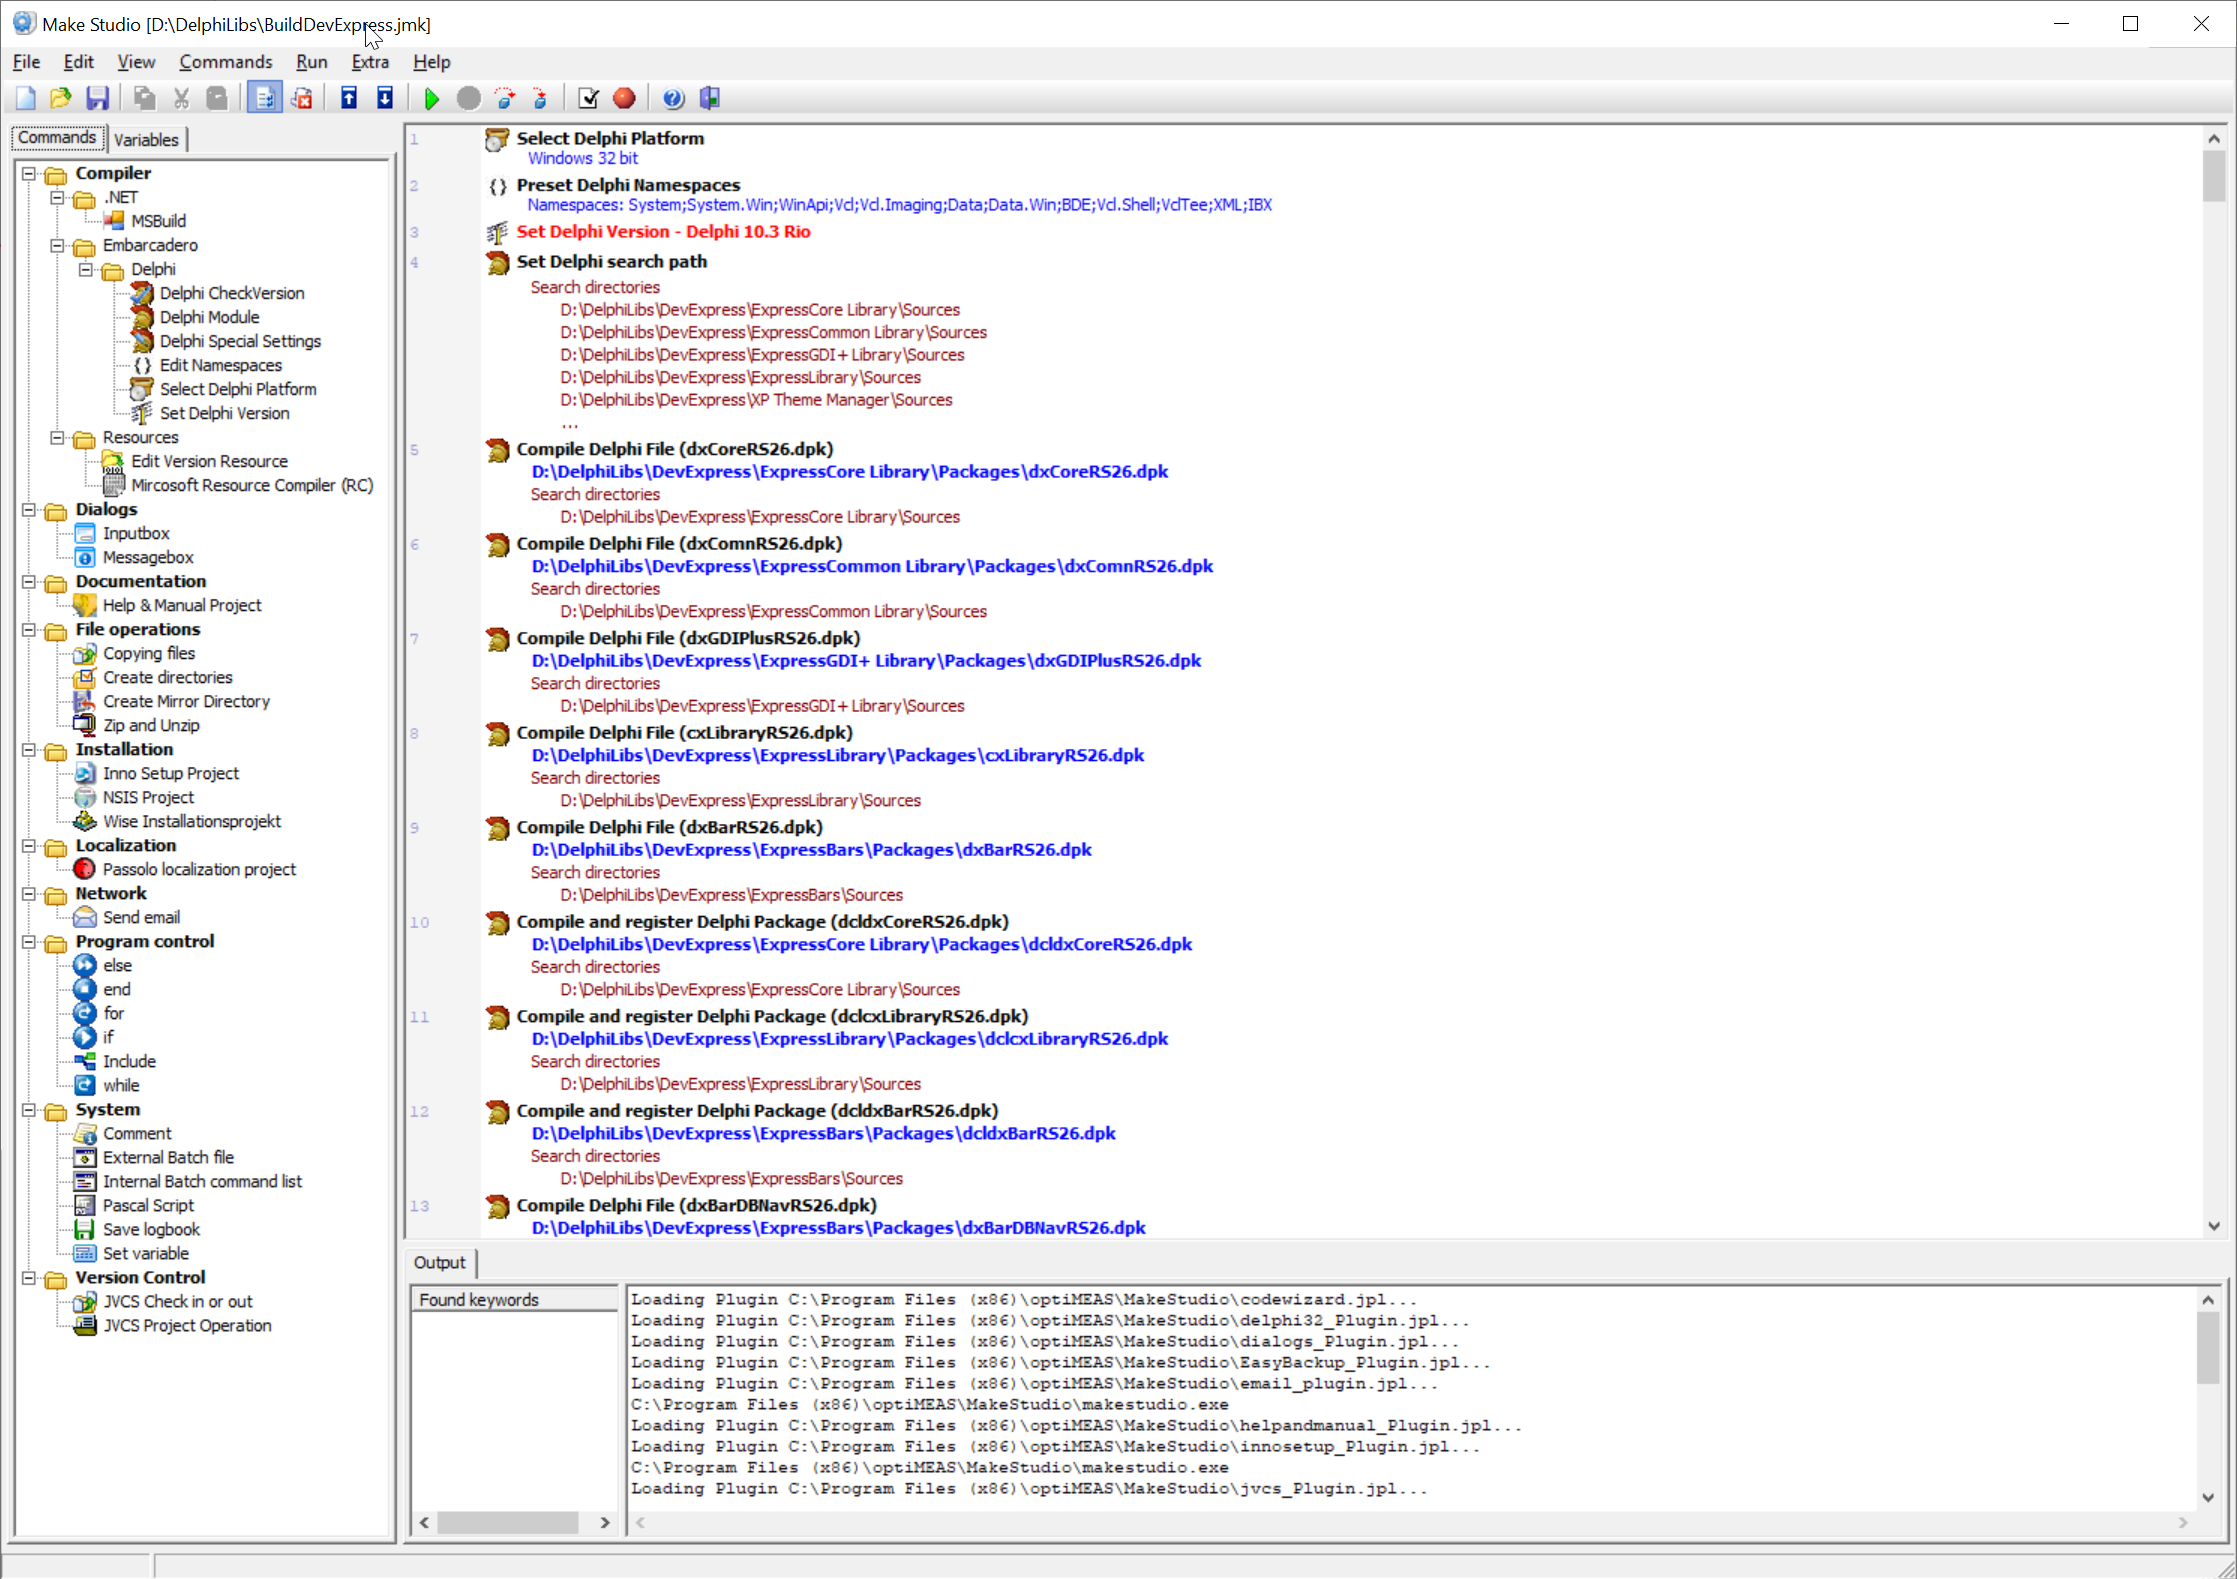
Task: Click the checkmark toggle icon in toolbar
Action: tap(588, 98)
